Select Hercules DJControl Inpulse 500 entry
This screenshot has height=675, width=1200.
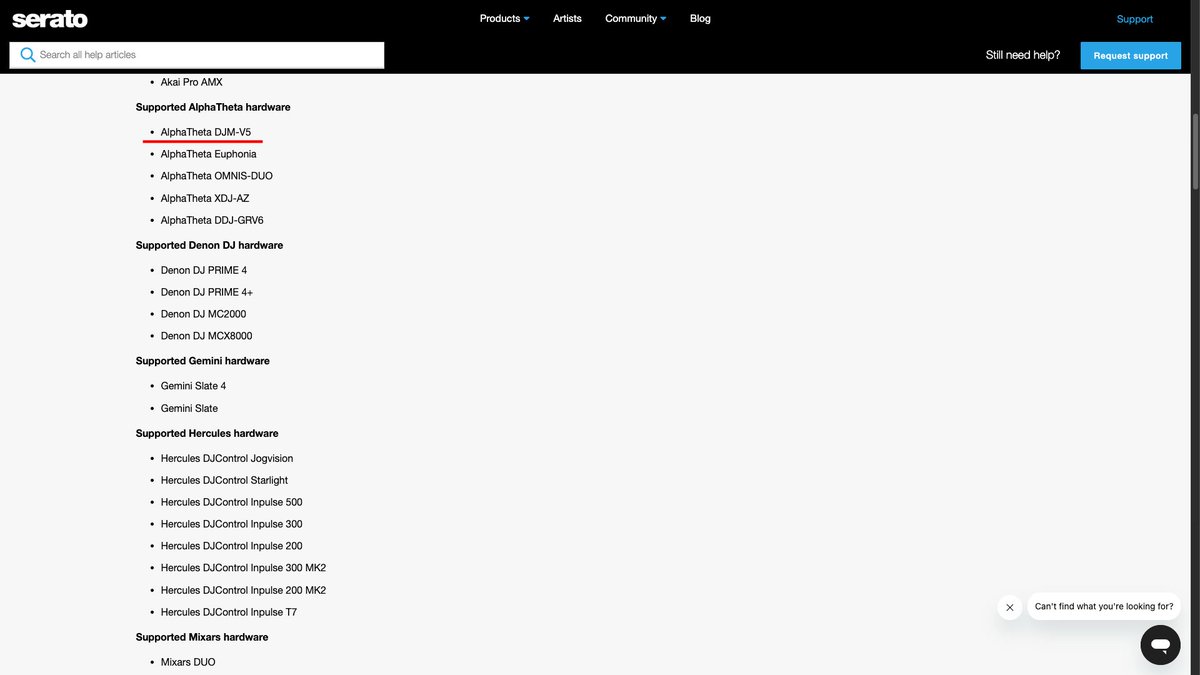[231, 502]
